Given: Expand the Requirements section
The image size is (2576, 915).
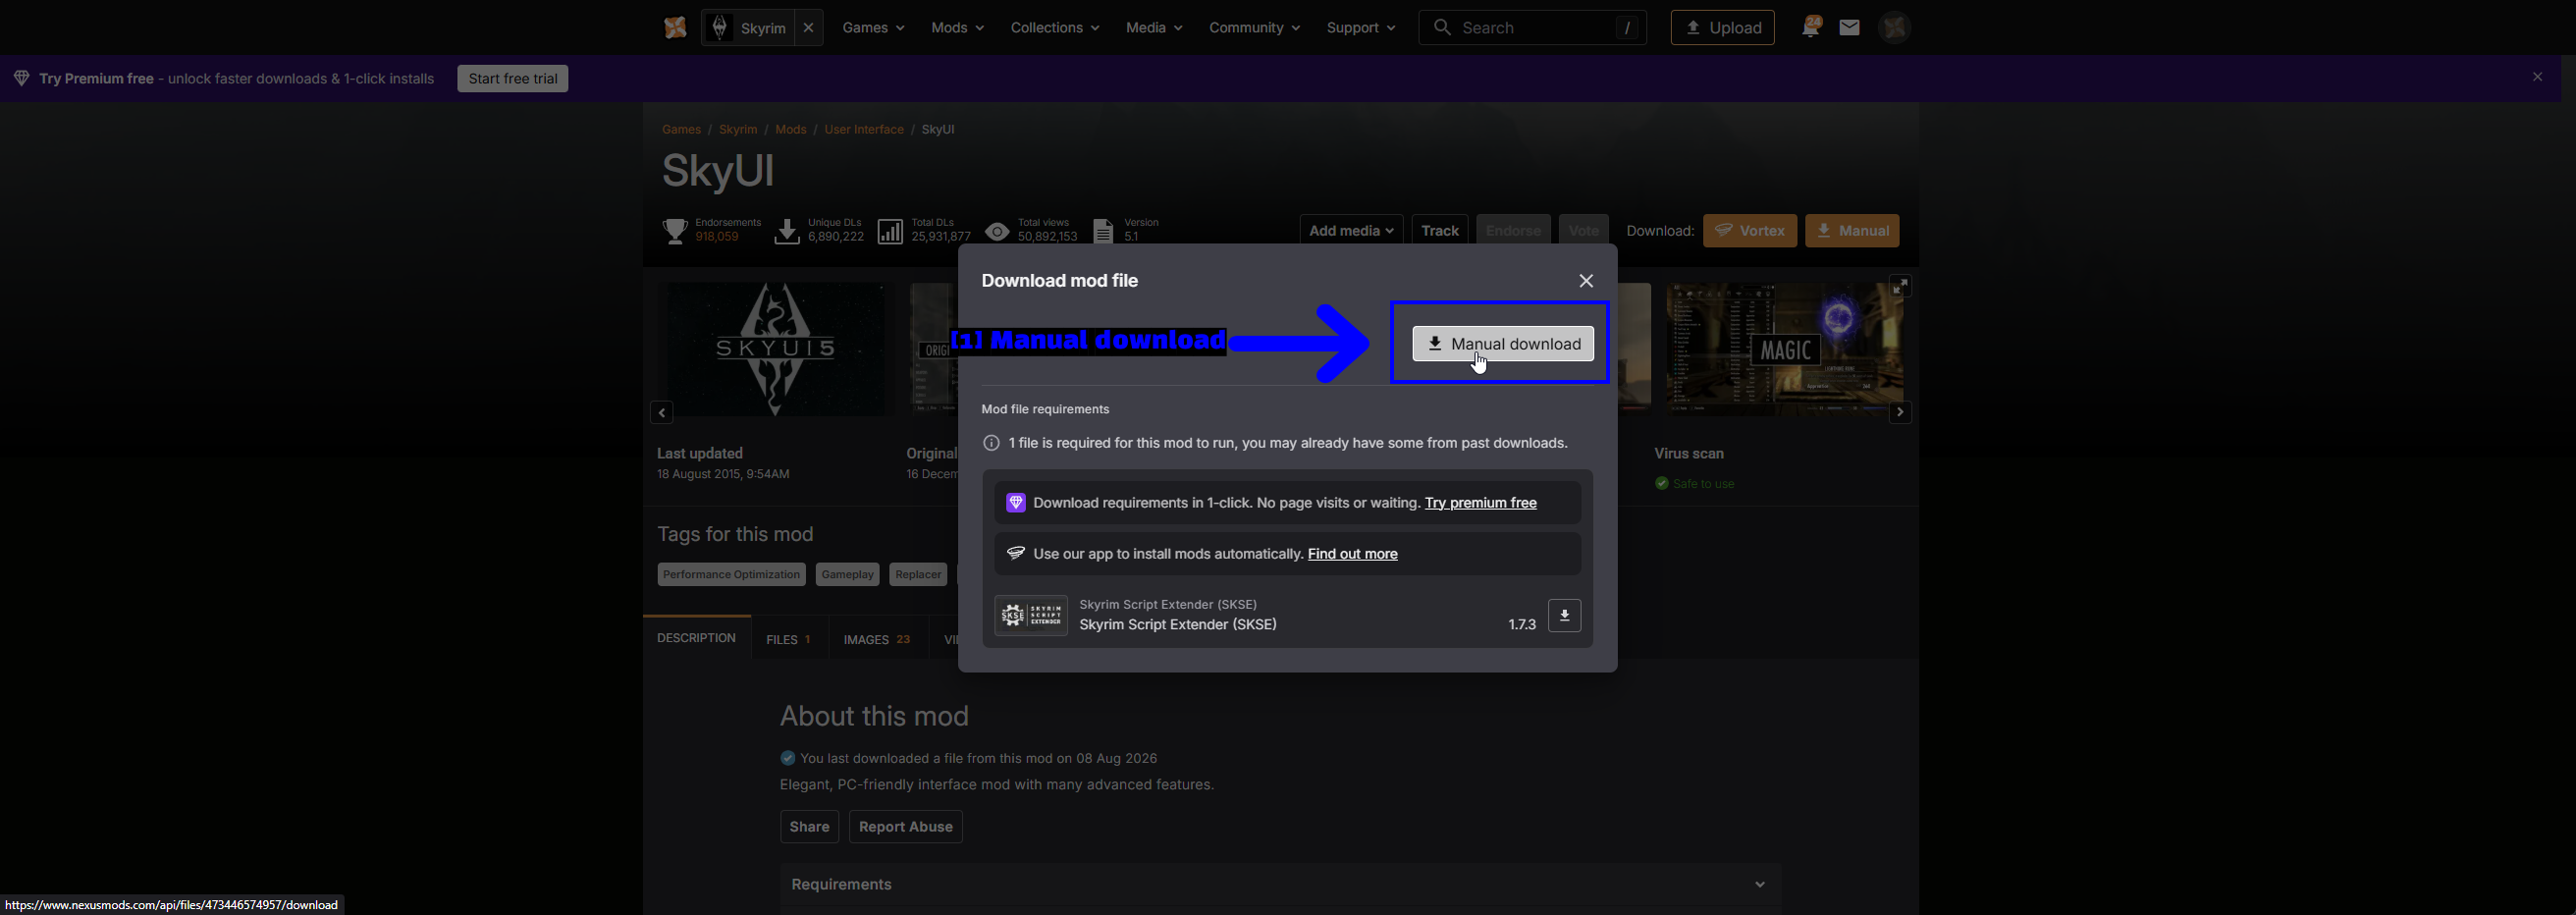Looking at the screenshot, I should click(x=1280, y=885).
